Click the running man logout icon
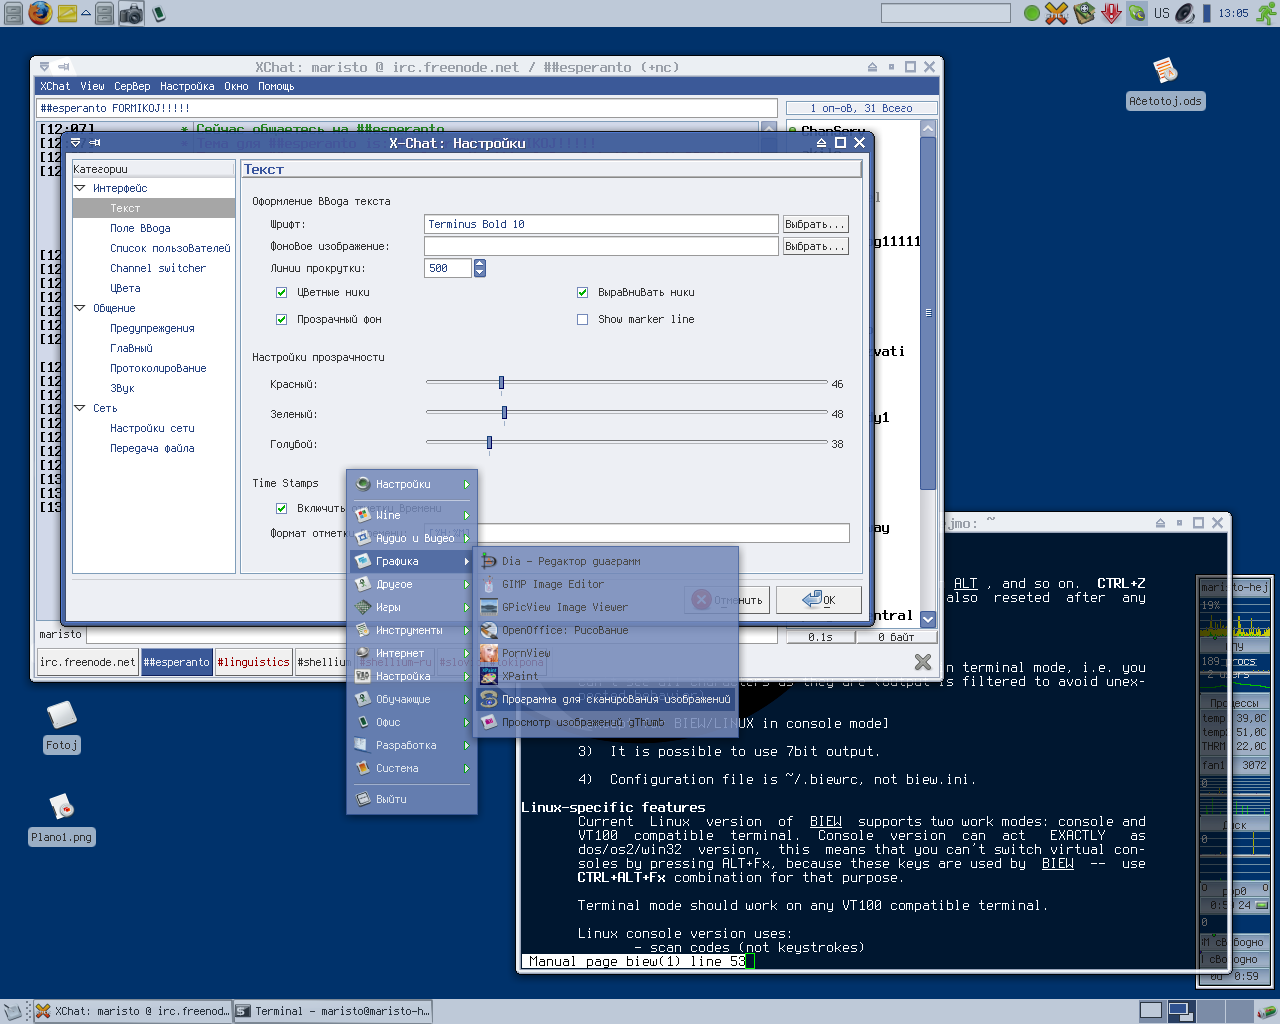 pyautogui.click(x=1266, y=13)
